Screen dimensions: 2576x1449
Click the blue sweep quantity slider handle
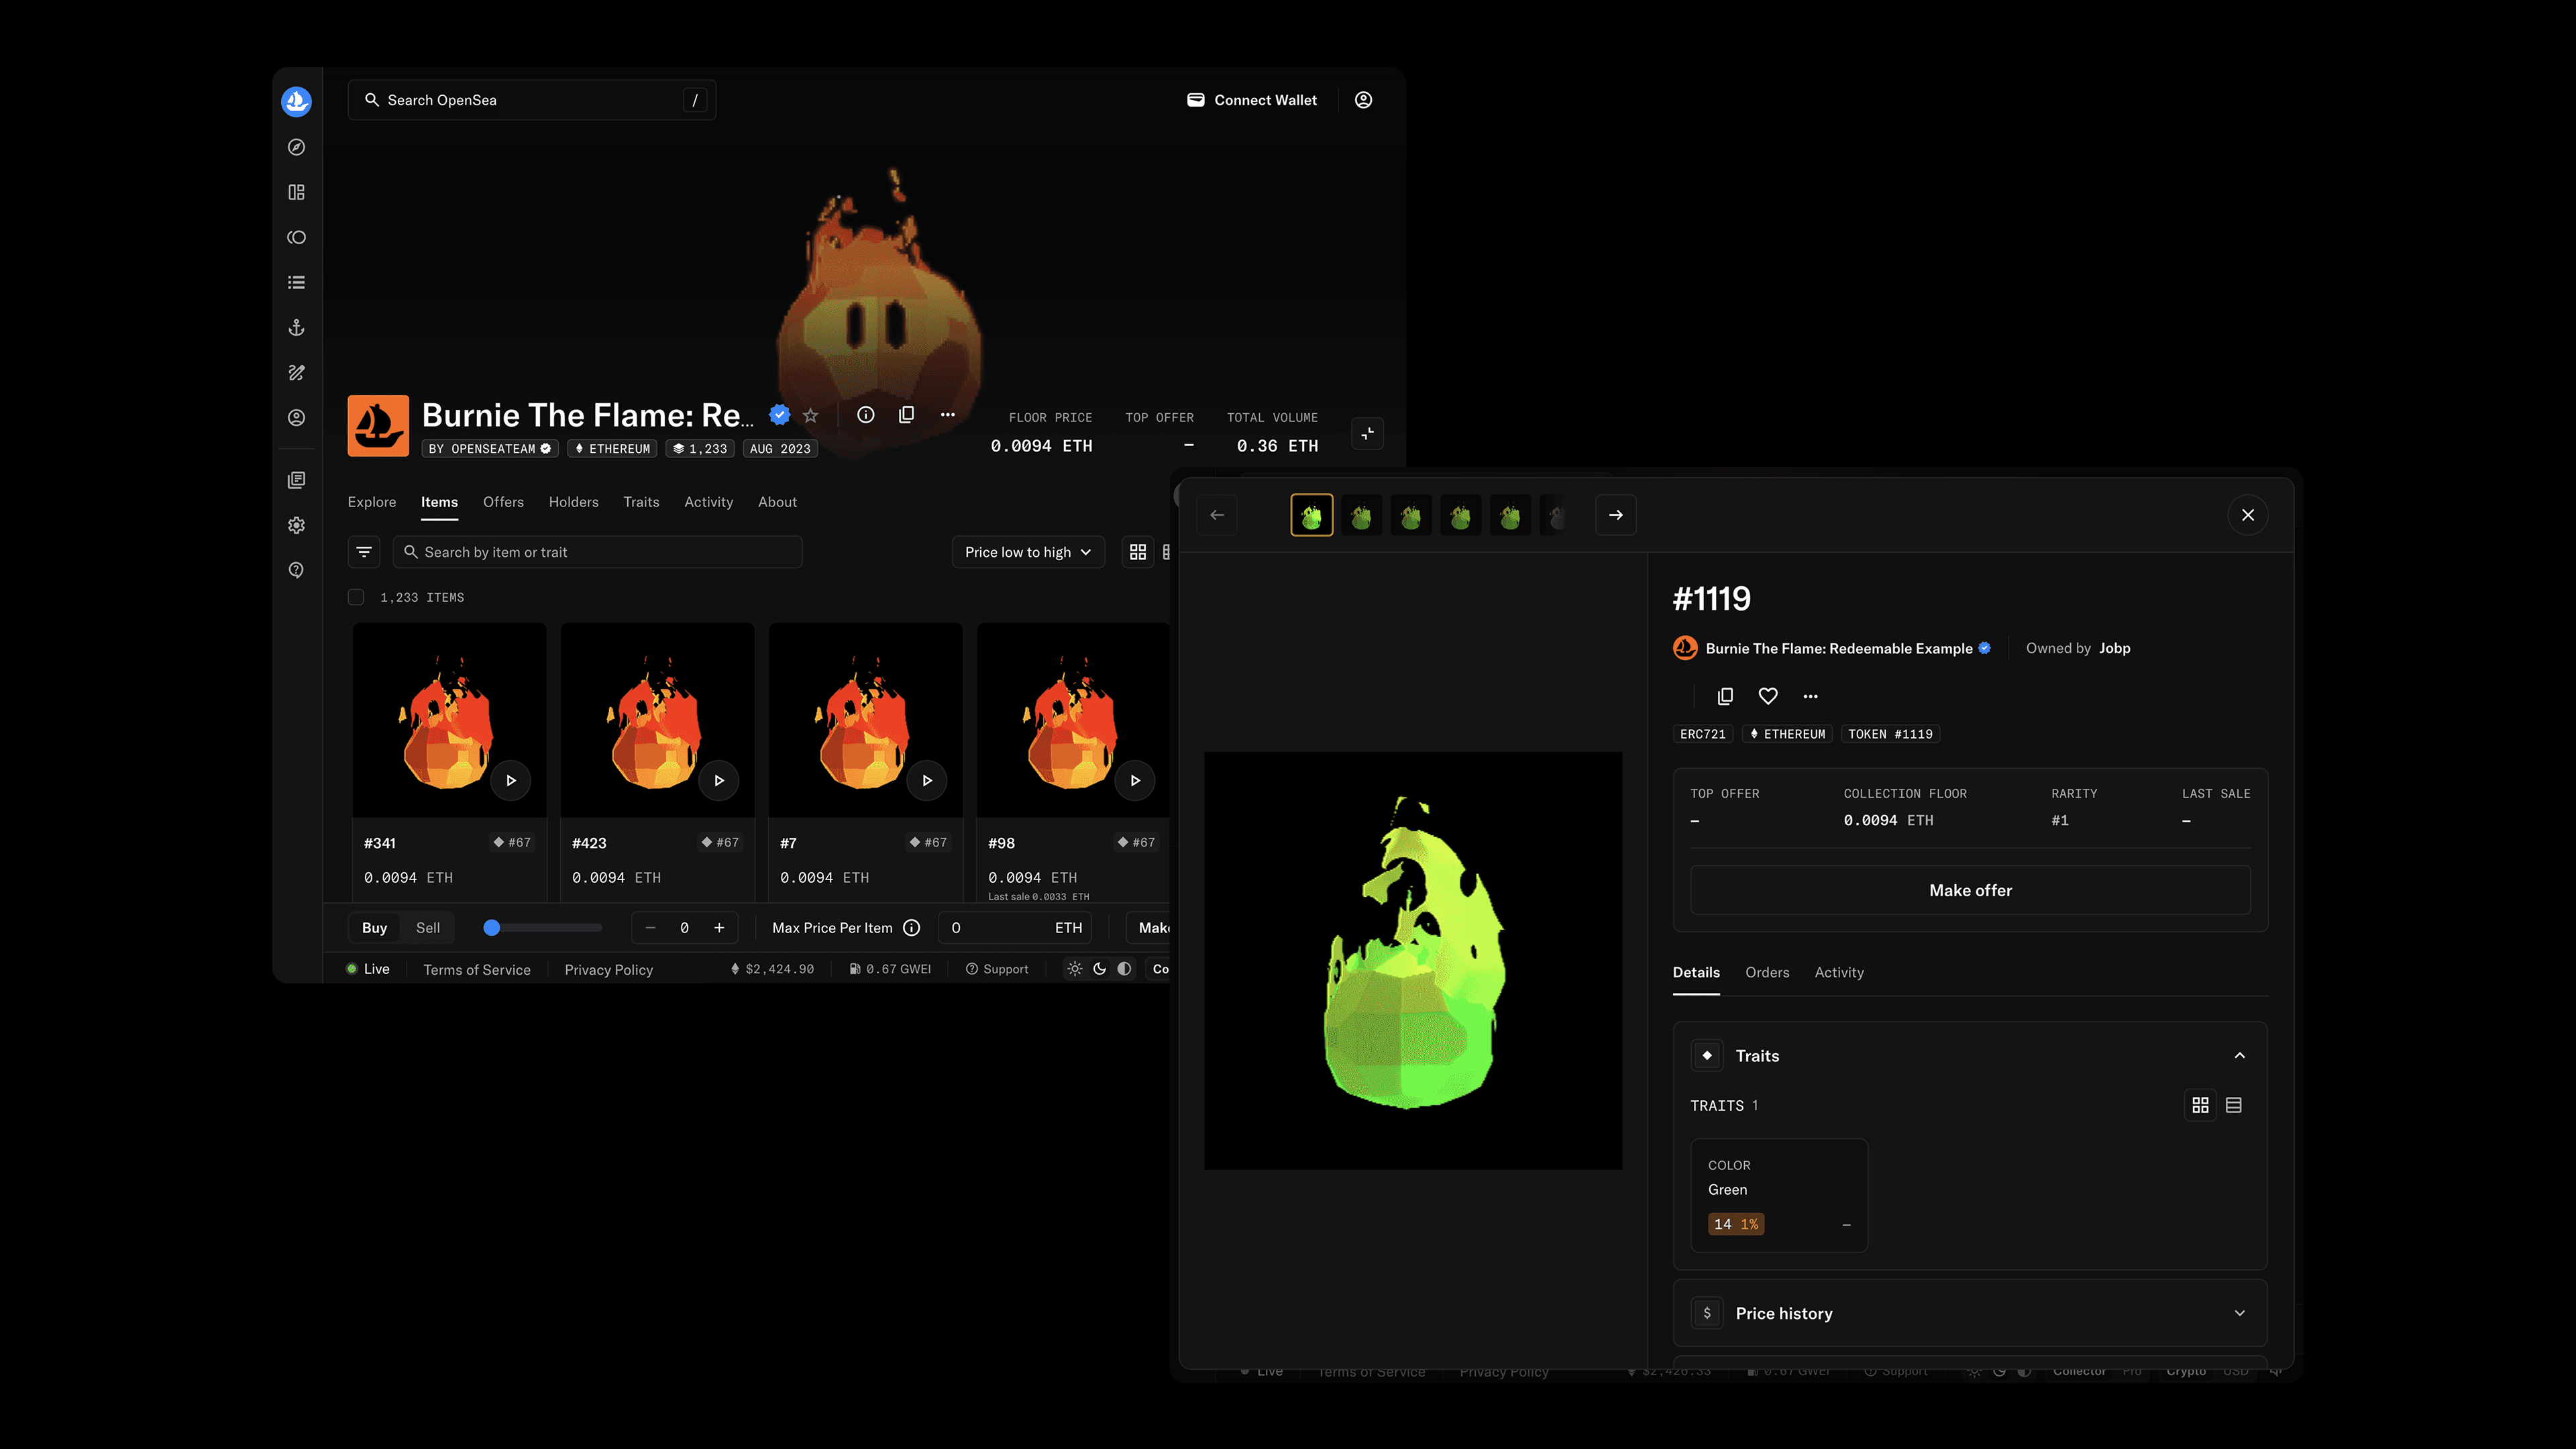pyautogui.click(x=491, y=928)
